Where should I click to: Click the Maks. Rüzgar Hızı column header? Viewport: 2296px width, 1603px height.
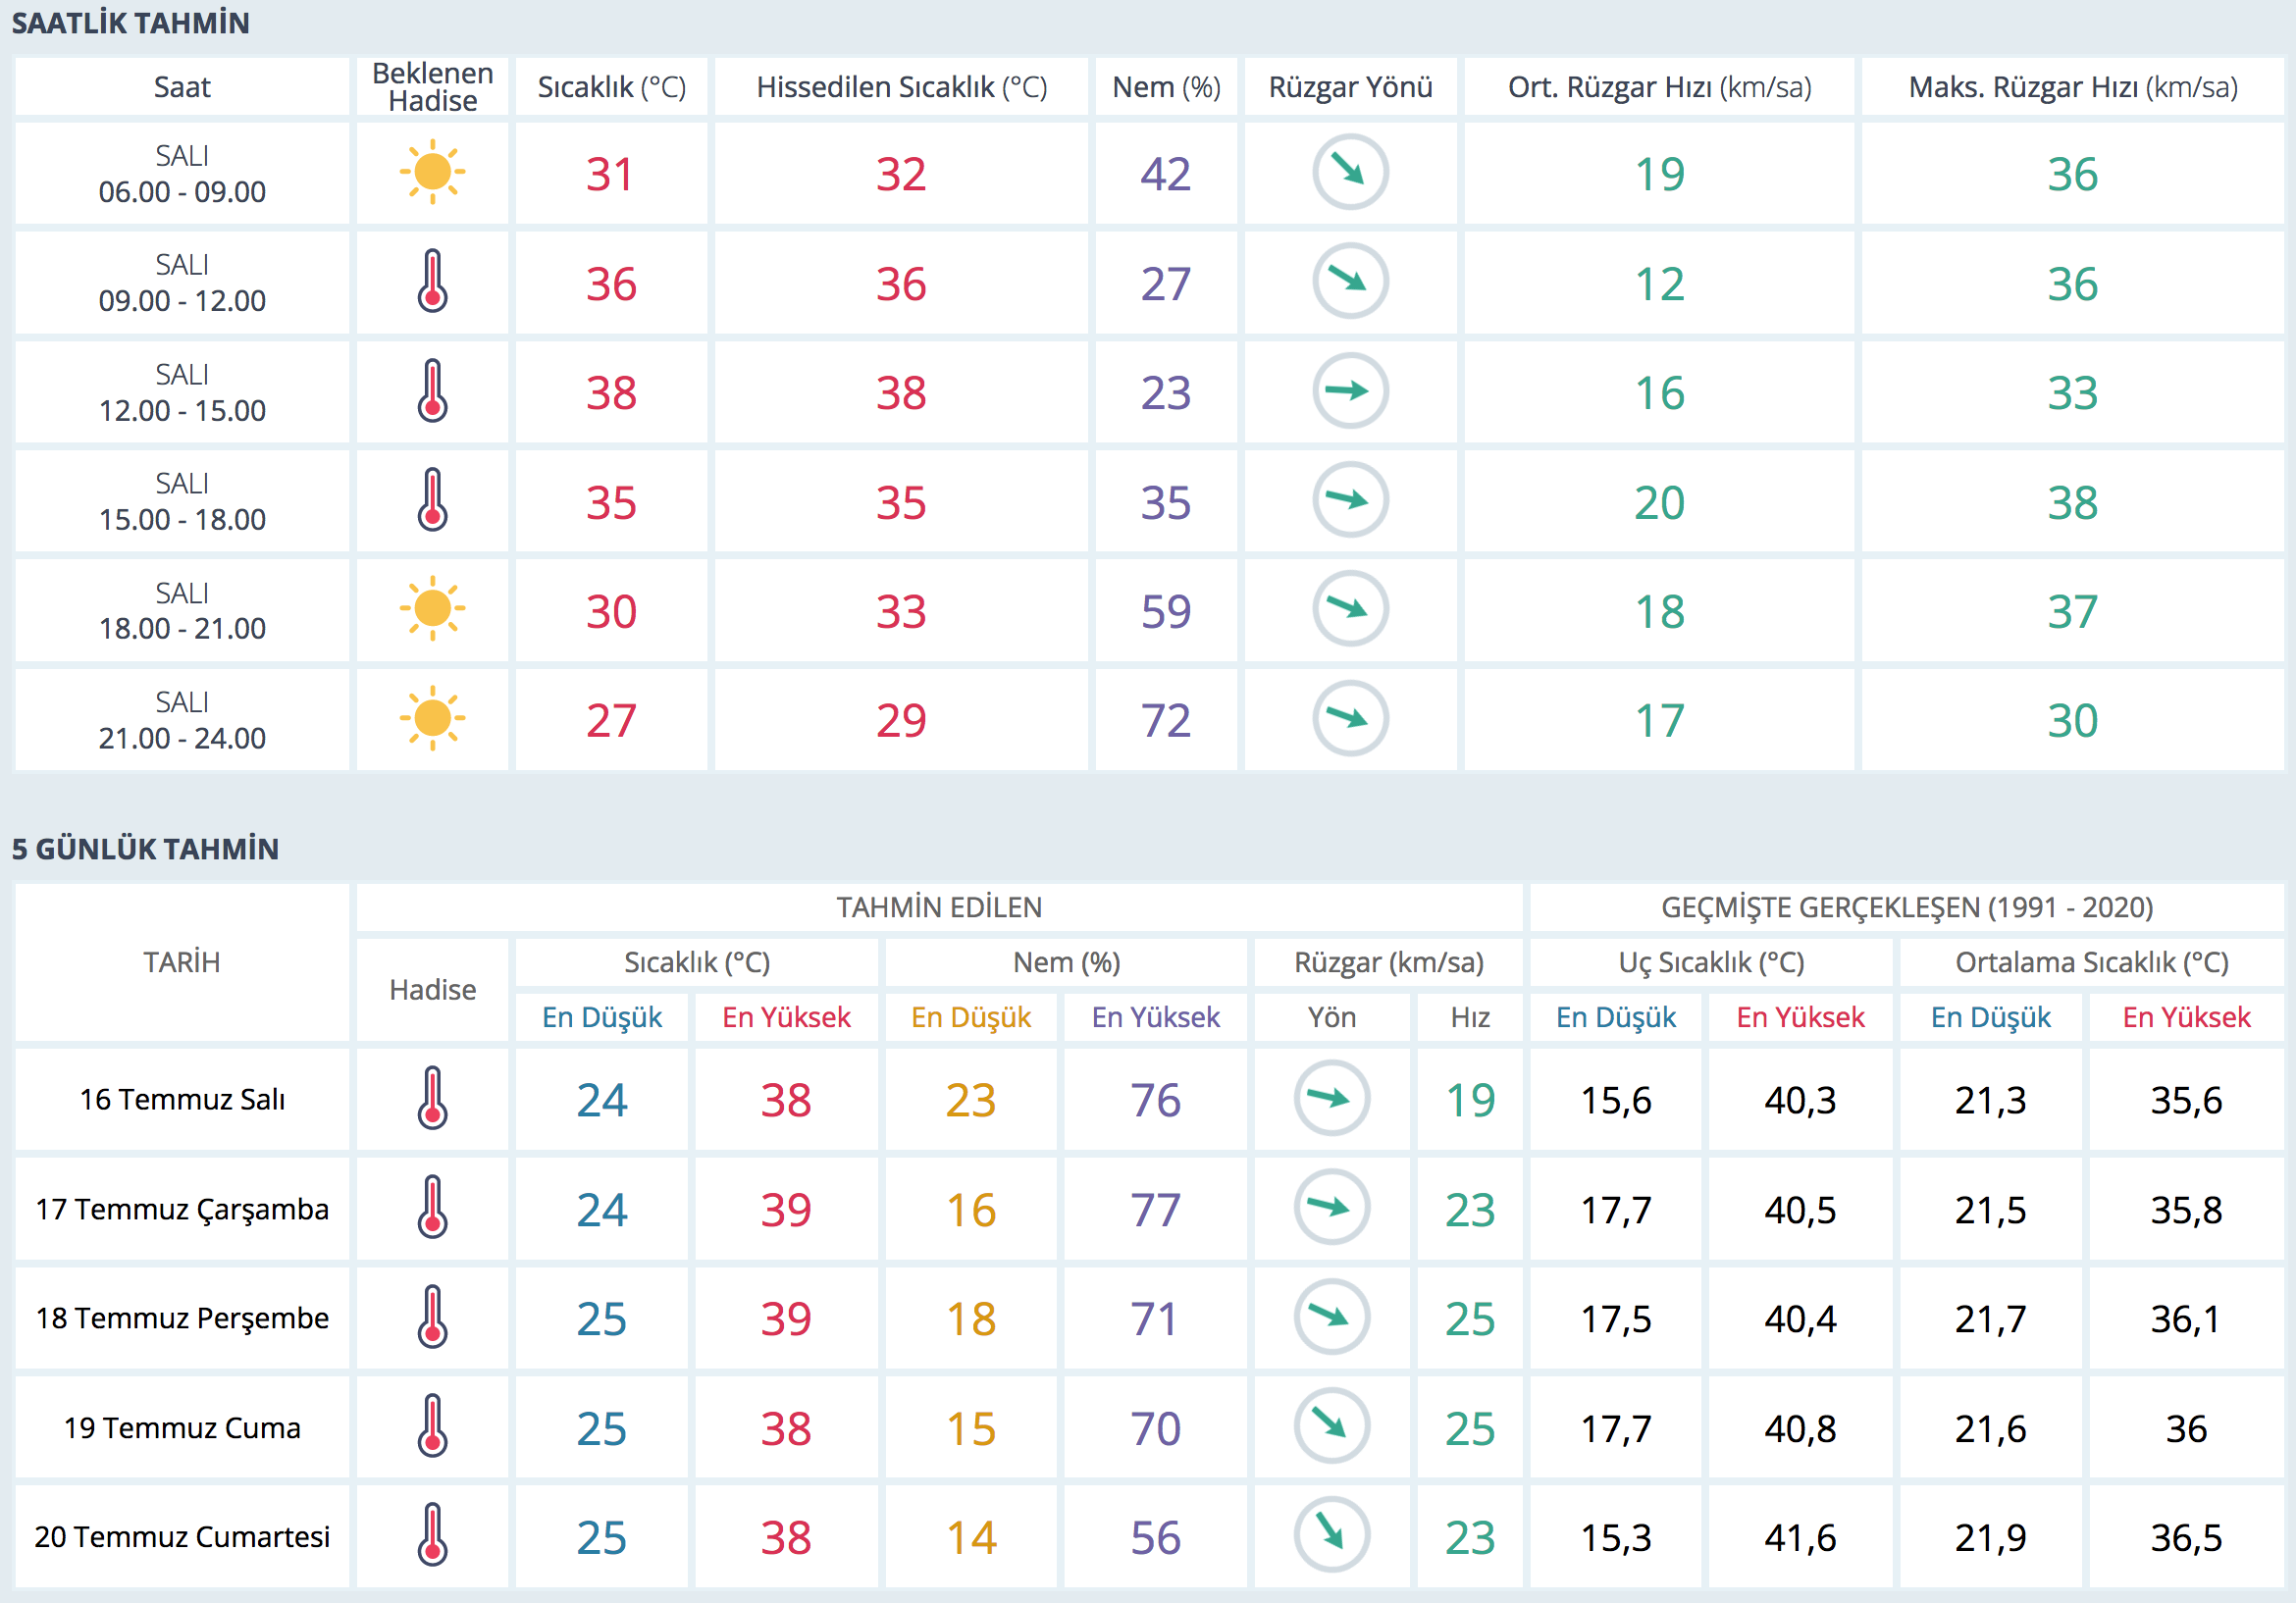tap(2073, 87)
